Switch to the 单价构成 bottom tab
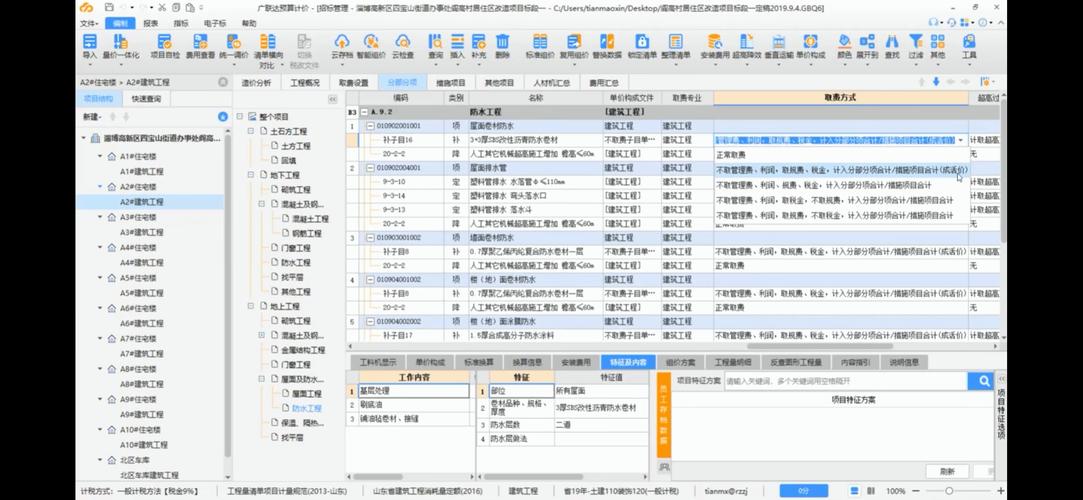Viewport: 1083px width, 500px height. [x=430, y=362]
